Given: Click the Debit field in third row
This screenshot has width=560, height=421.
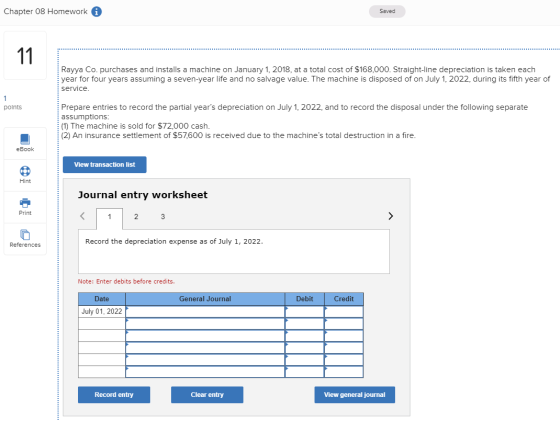Looking at the screenshot, I should pos(305,336).
